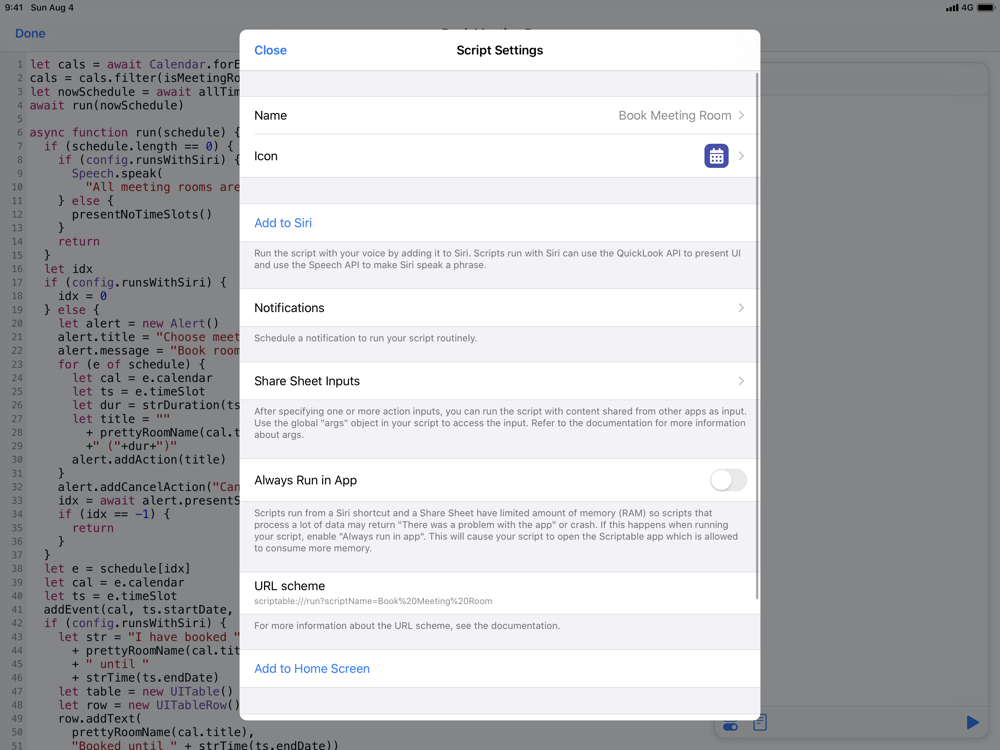Select Add to Home Screen

click(312, 668)
